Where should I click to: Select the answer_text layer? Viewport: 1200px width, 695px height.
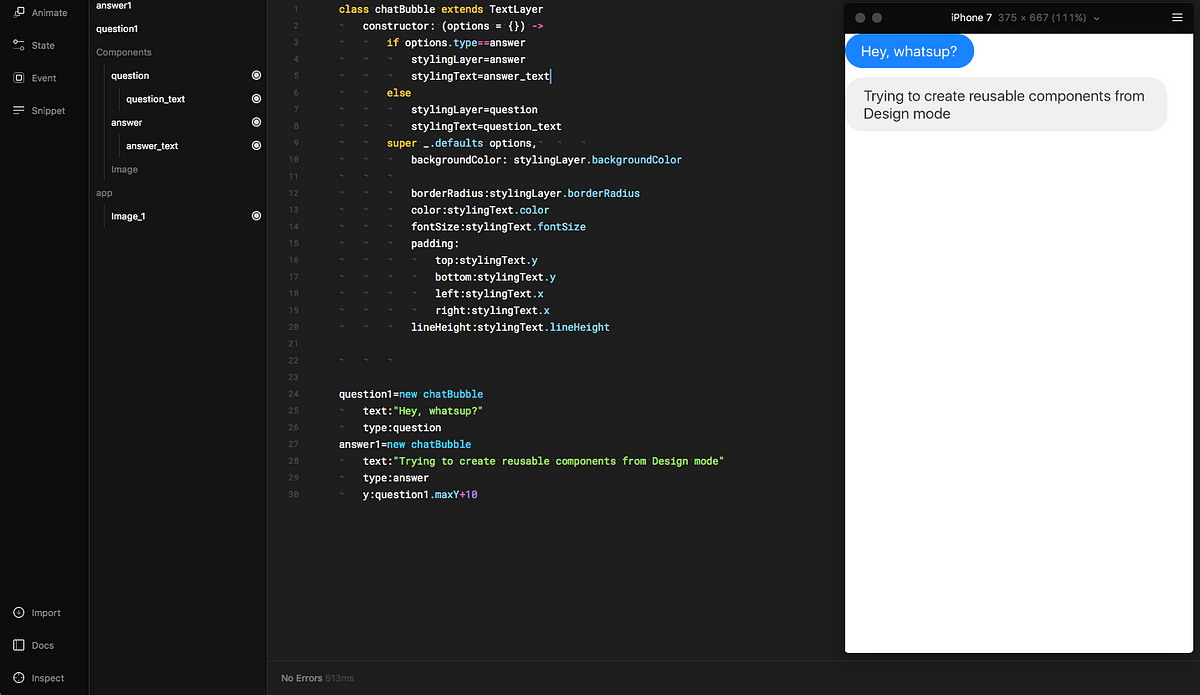[x=152, y=146]
